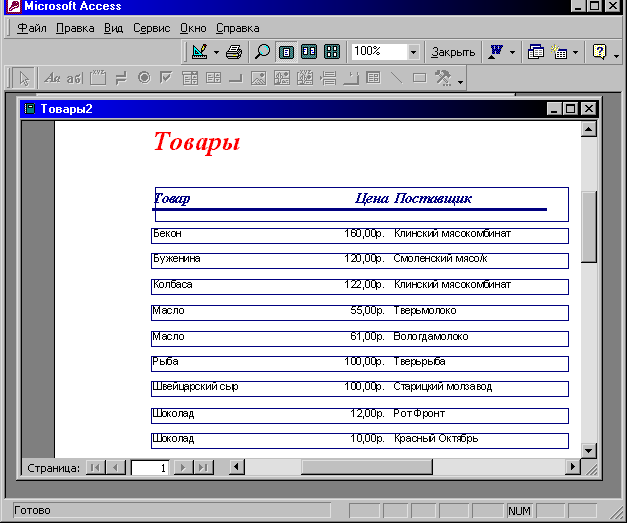Select the Rectangle tool
The height and width of the screenshot is (523, 627).
(419, 78)
